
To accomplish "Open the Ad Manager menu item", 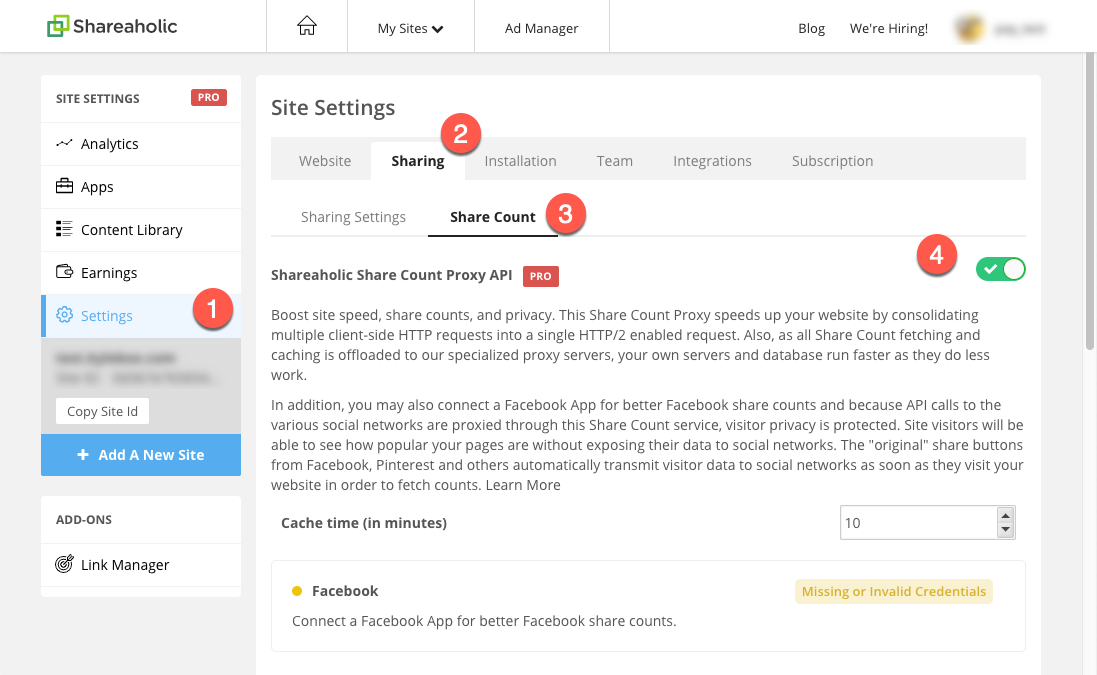I will (x=542, y=29).
